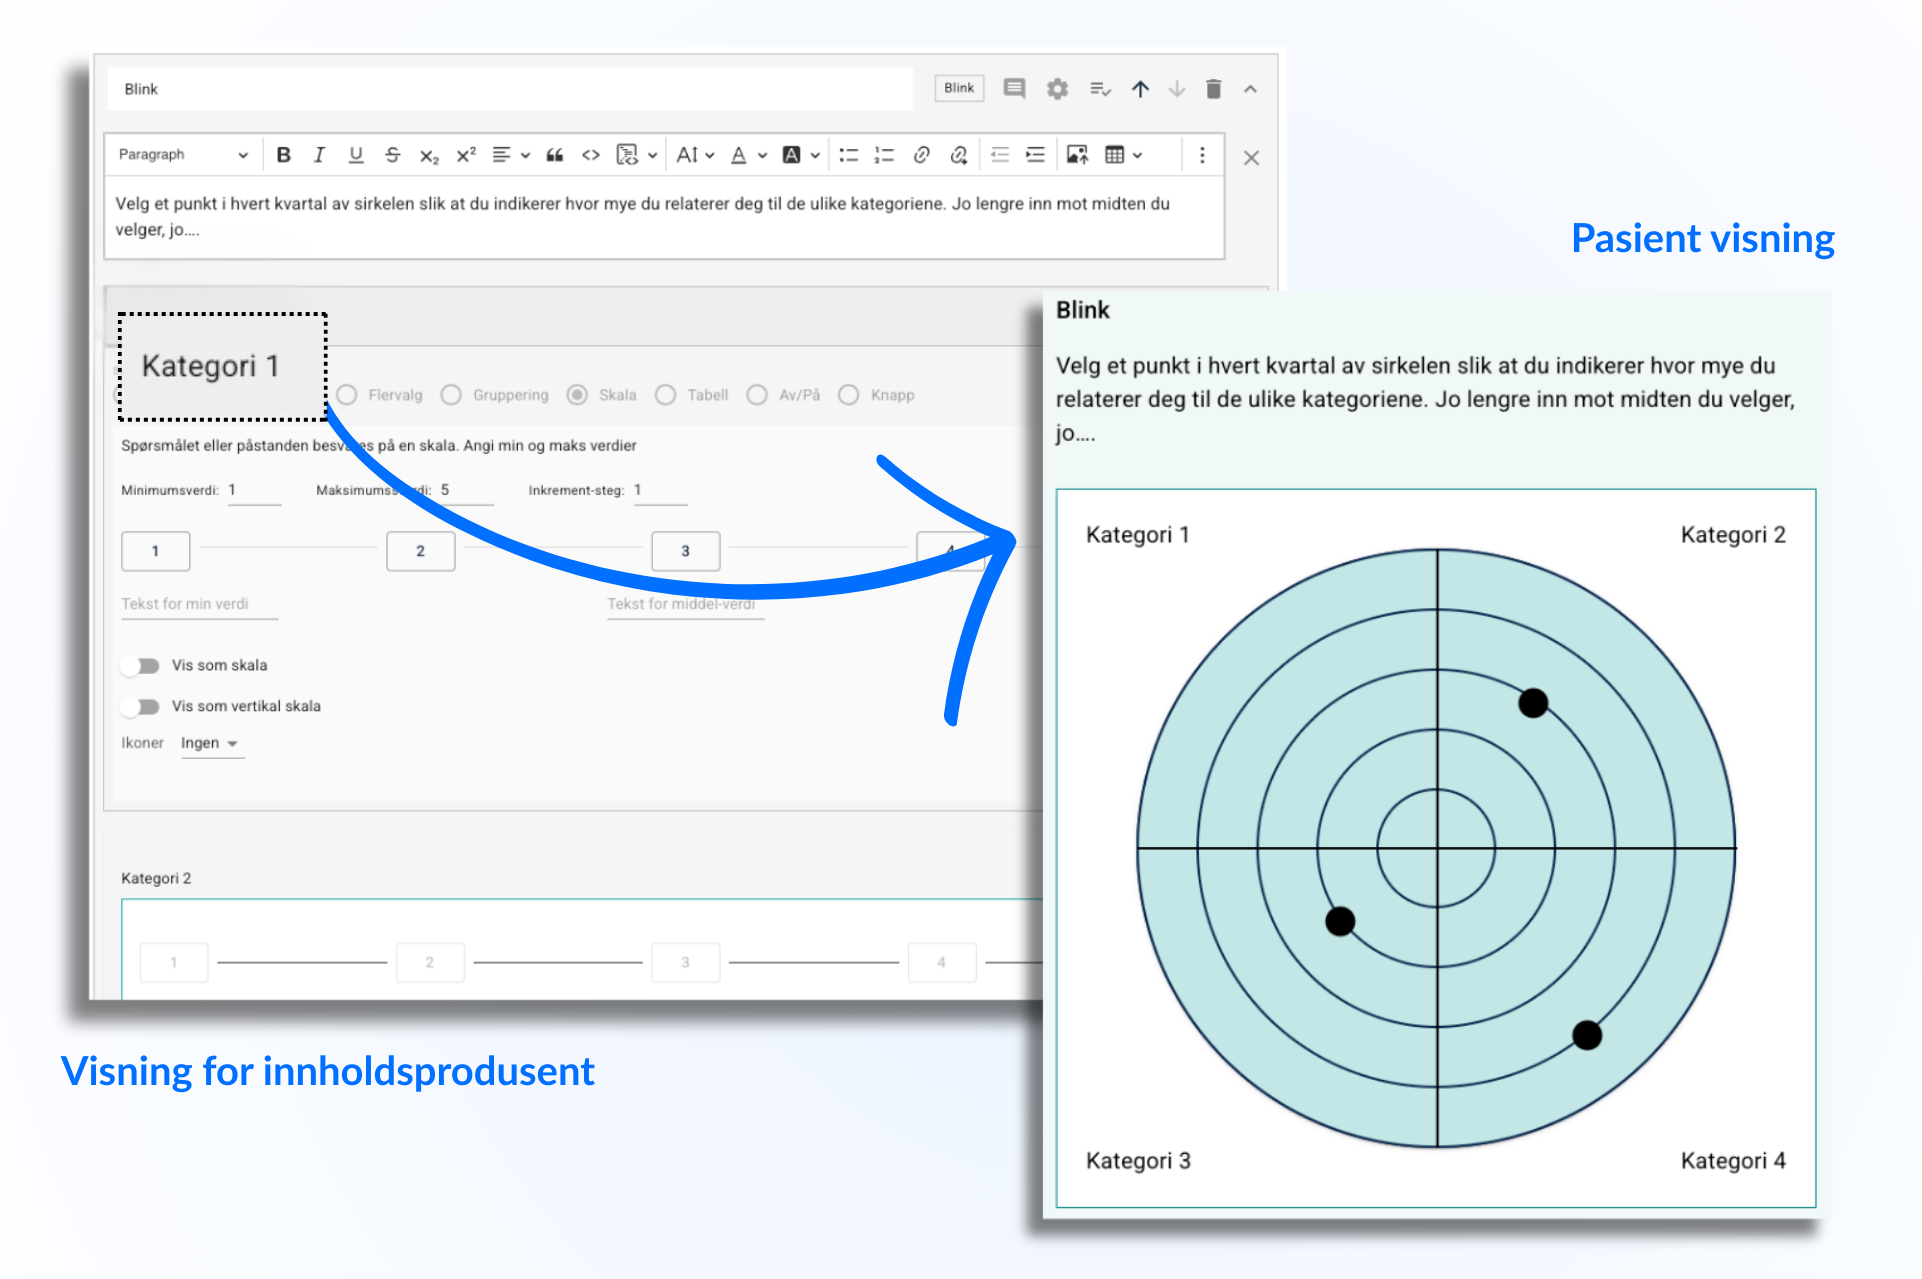Select the Tabell answer type
The width and height of the screenshot is (1922, 1279).
coord(666,395)
